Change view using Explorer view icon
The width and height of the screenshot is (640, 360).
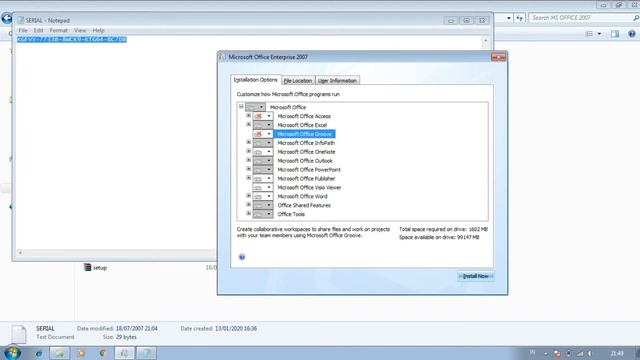[589, 34]
